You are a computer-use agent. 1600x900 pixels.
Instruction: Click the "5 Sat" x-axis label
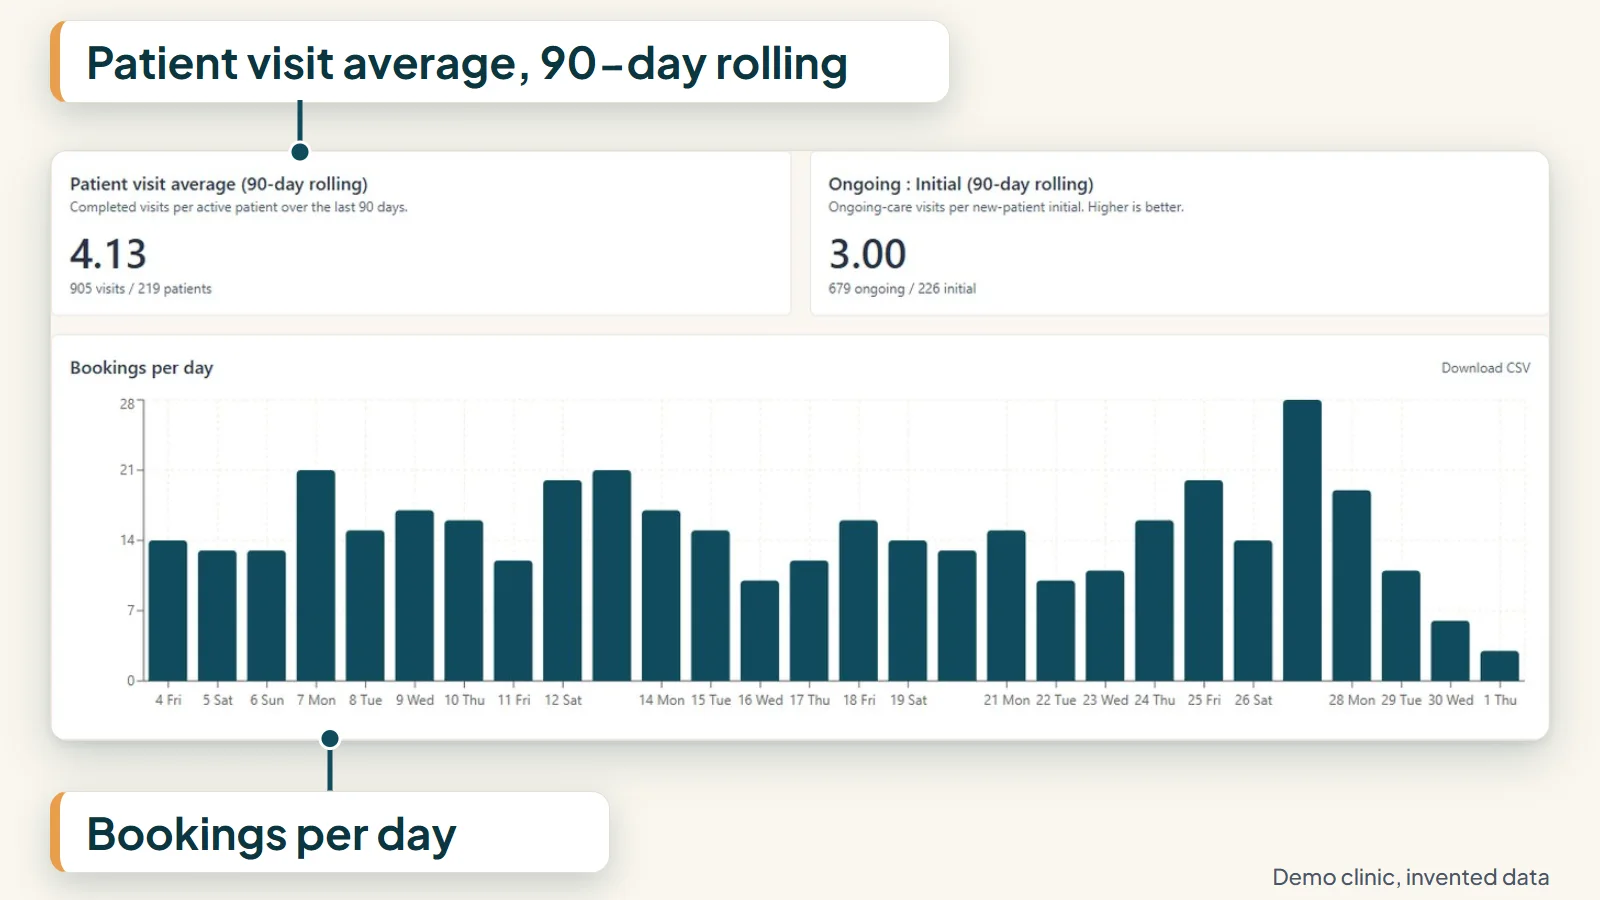tap(217, 700)
